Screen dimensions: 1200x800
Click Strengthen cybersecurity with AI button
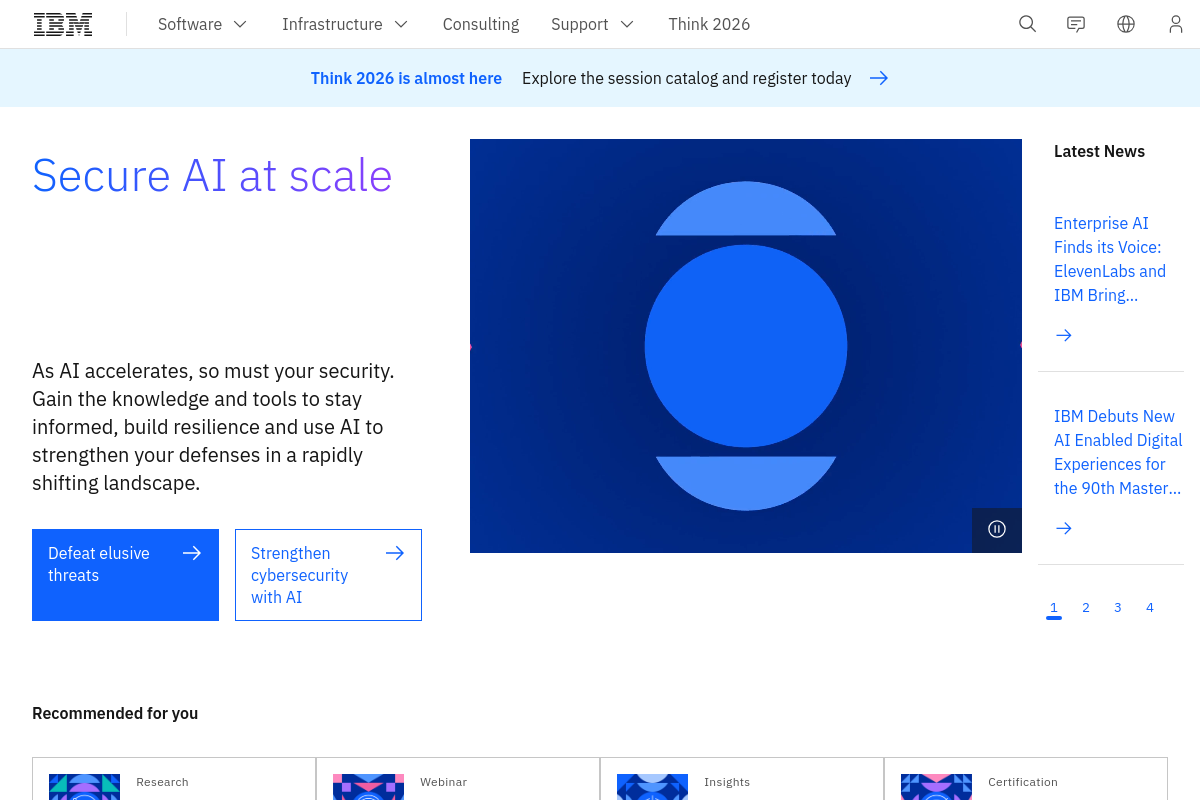coord(328,574)
